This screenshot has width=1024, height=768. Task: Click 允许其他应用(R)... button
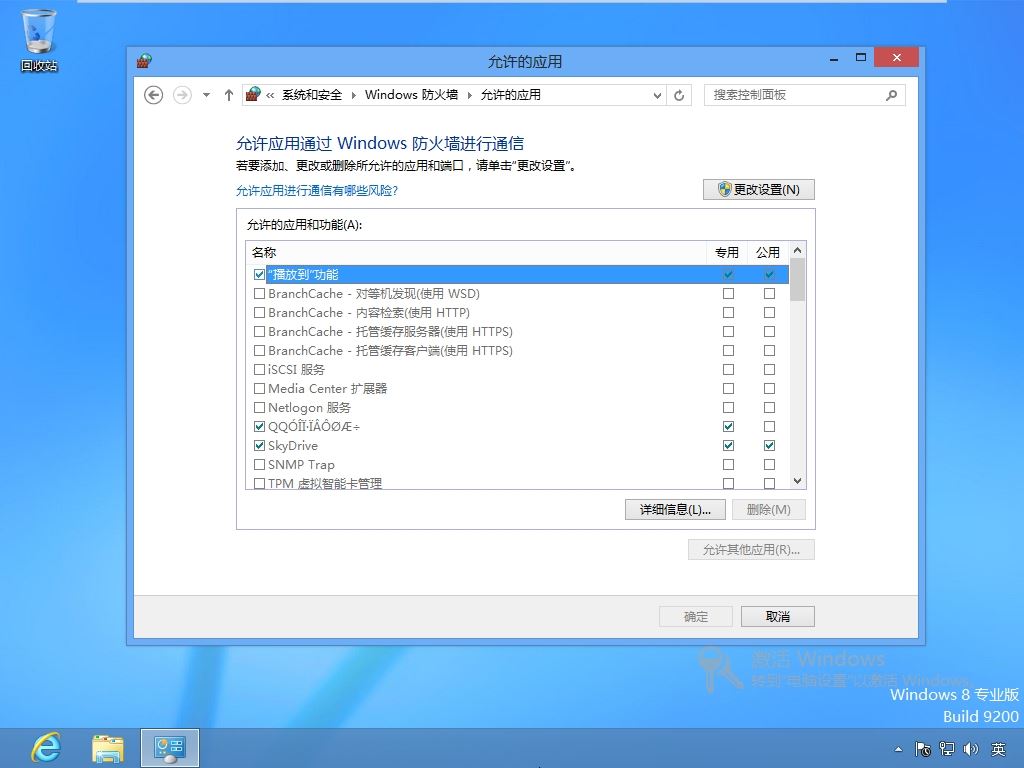click(751, 550)
